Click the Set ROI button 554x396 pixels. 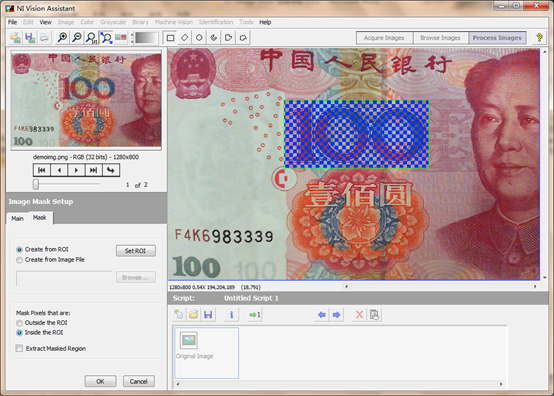coord(136,251)
